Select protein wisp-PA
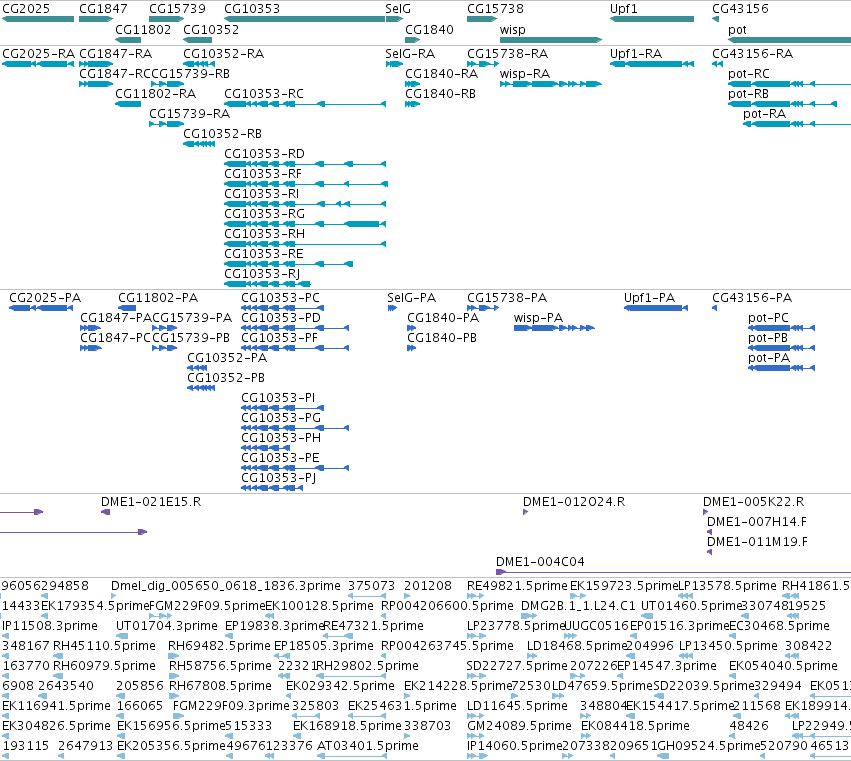Screen dimensions: 851x761 pyautogui.click(x=538, y=318)
